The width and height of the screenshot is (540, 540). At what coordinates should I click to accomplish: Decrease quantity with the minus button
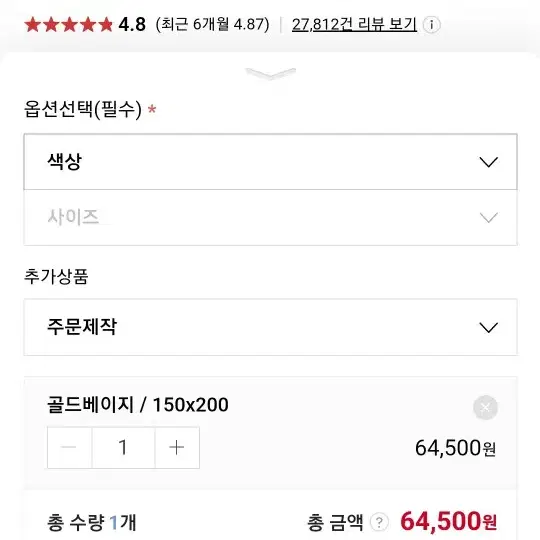click(69, 447)
